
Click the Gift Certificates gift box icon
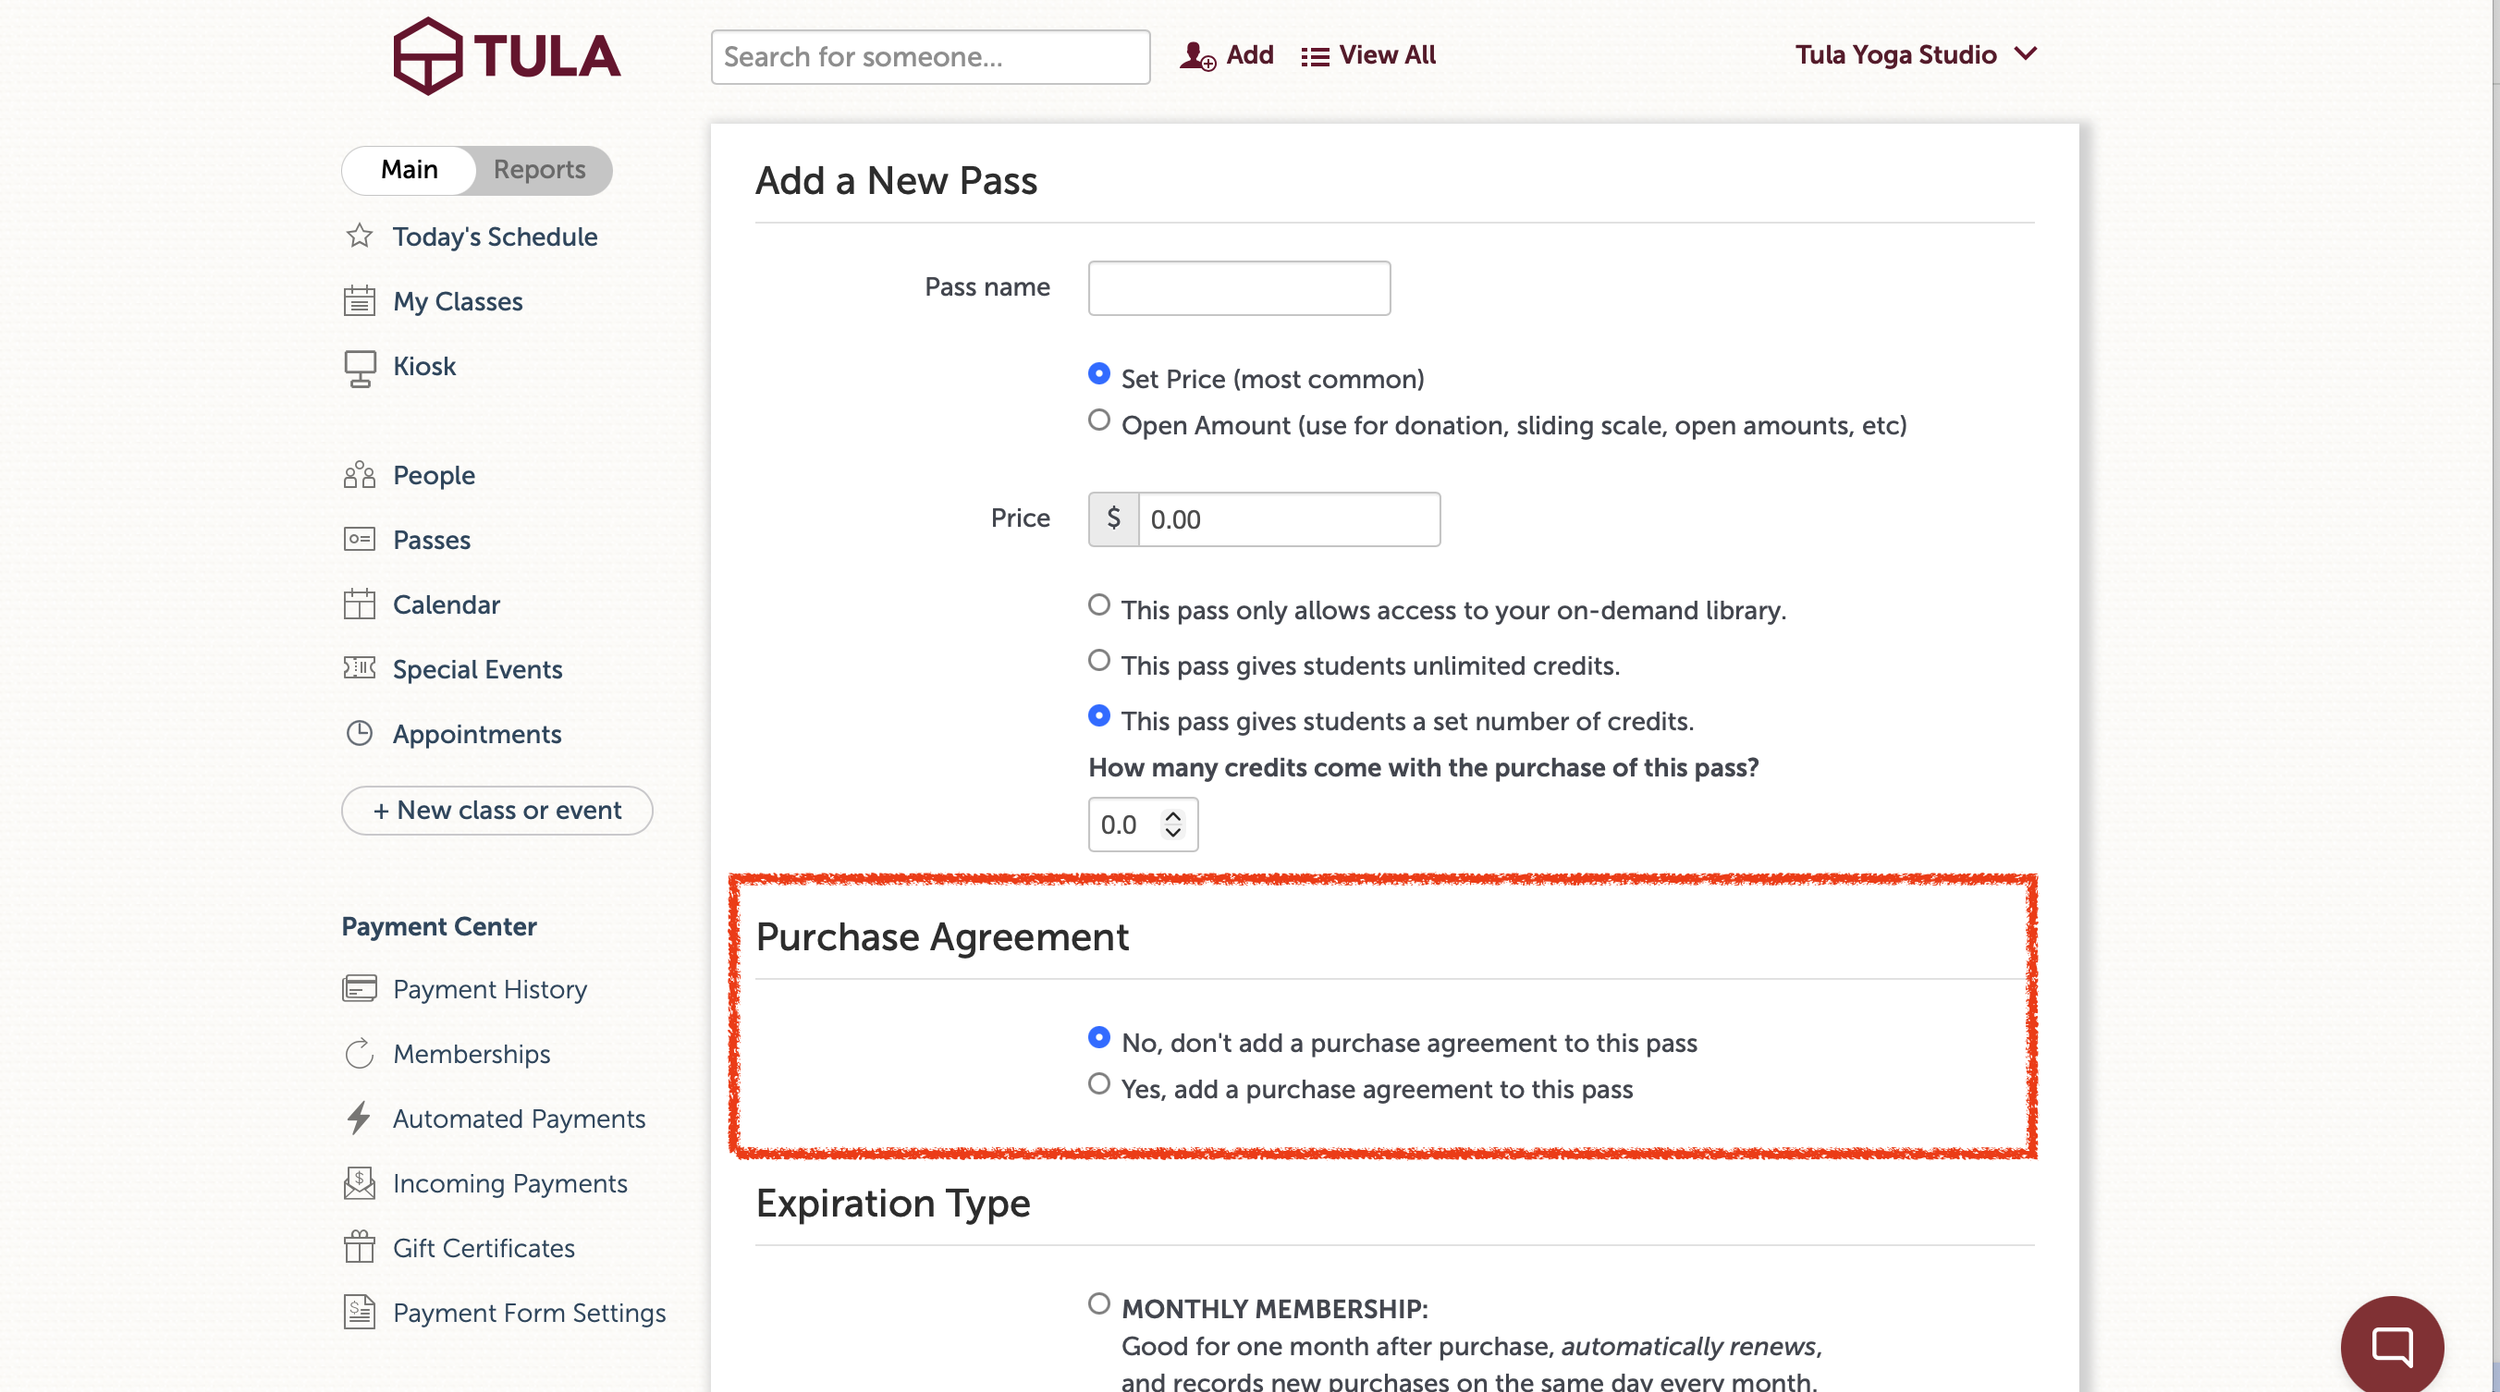pos(359,1247)
